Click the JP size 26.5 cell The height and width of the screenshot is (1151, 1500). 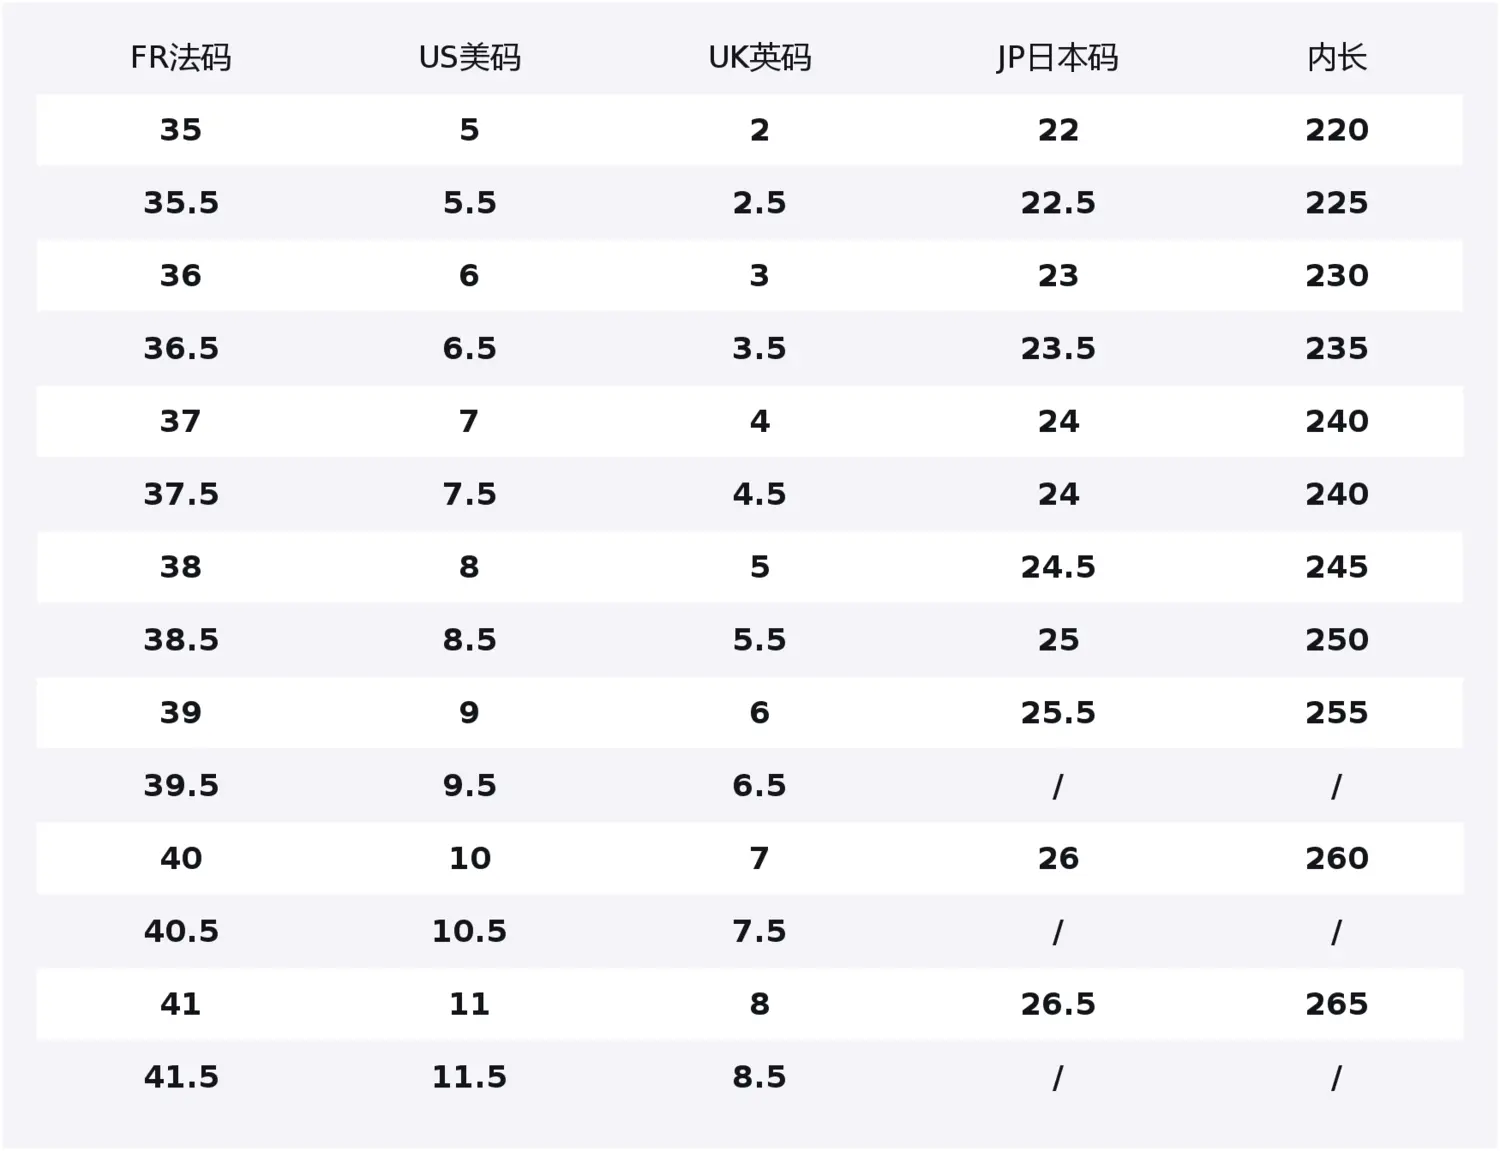tap(1058, 1004)
